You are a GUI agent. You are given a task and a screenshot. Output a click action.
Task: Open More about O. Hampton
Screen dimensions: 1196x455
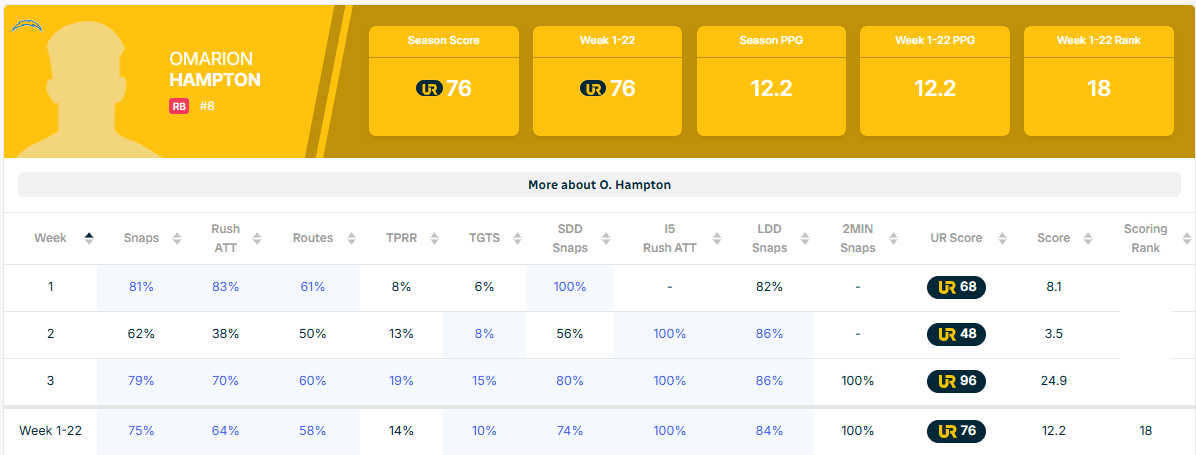(x=599, y=185)
